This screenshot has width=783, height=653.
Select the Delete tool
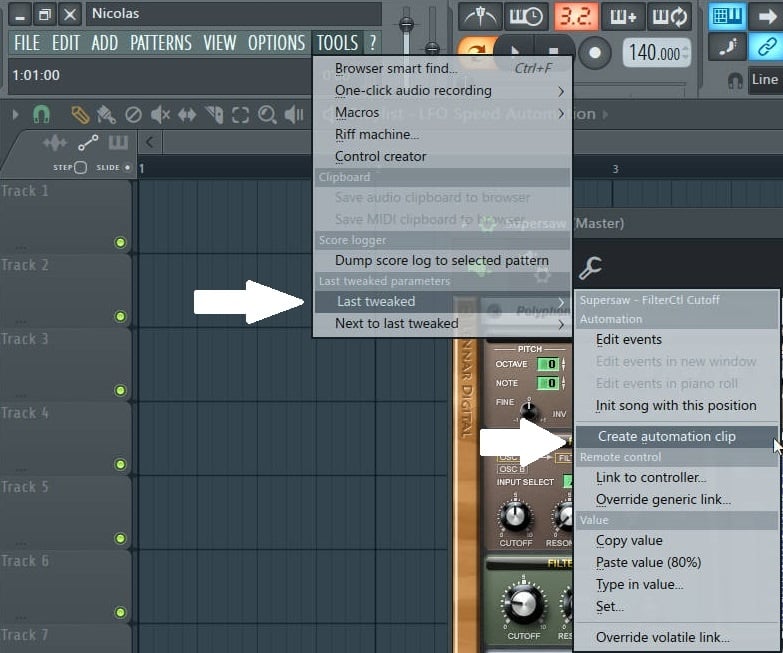(x=133, y=115)
